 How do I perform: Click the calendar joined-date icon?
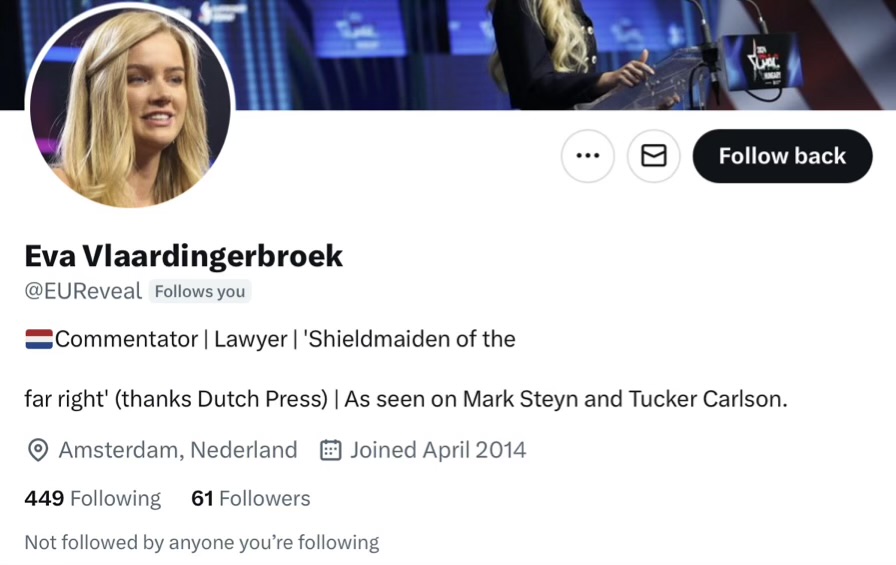(330, 450)
